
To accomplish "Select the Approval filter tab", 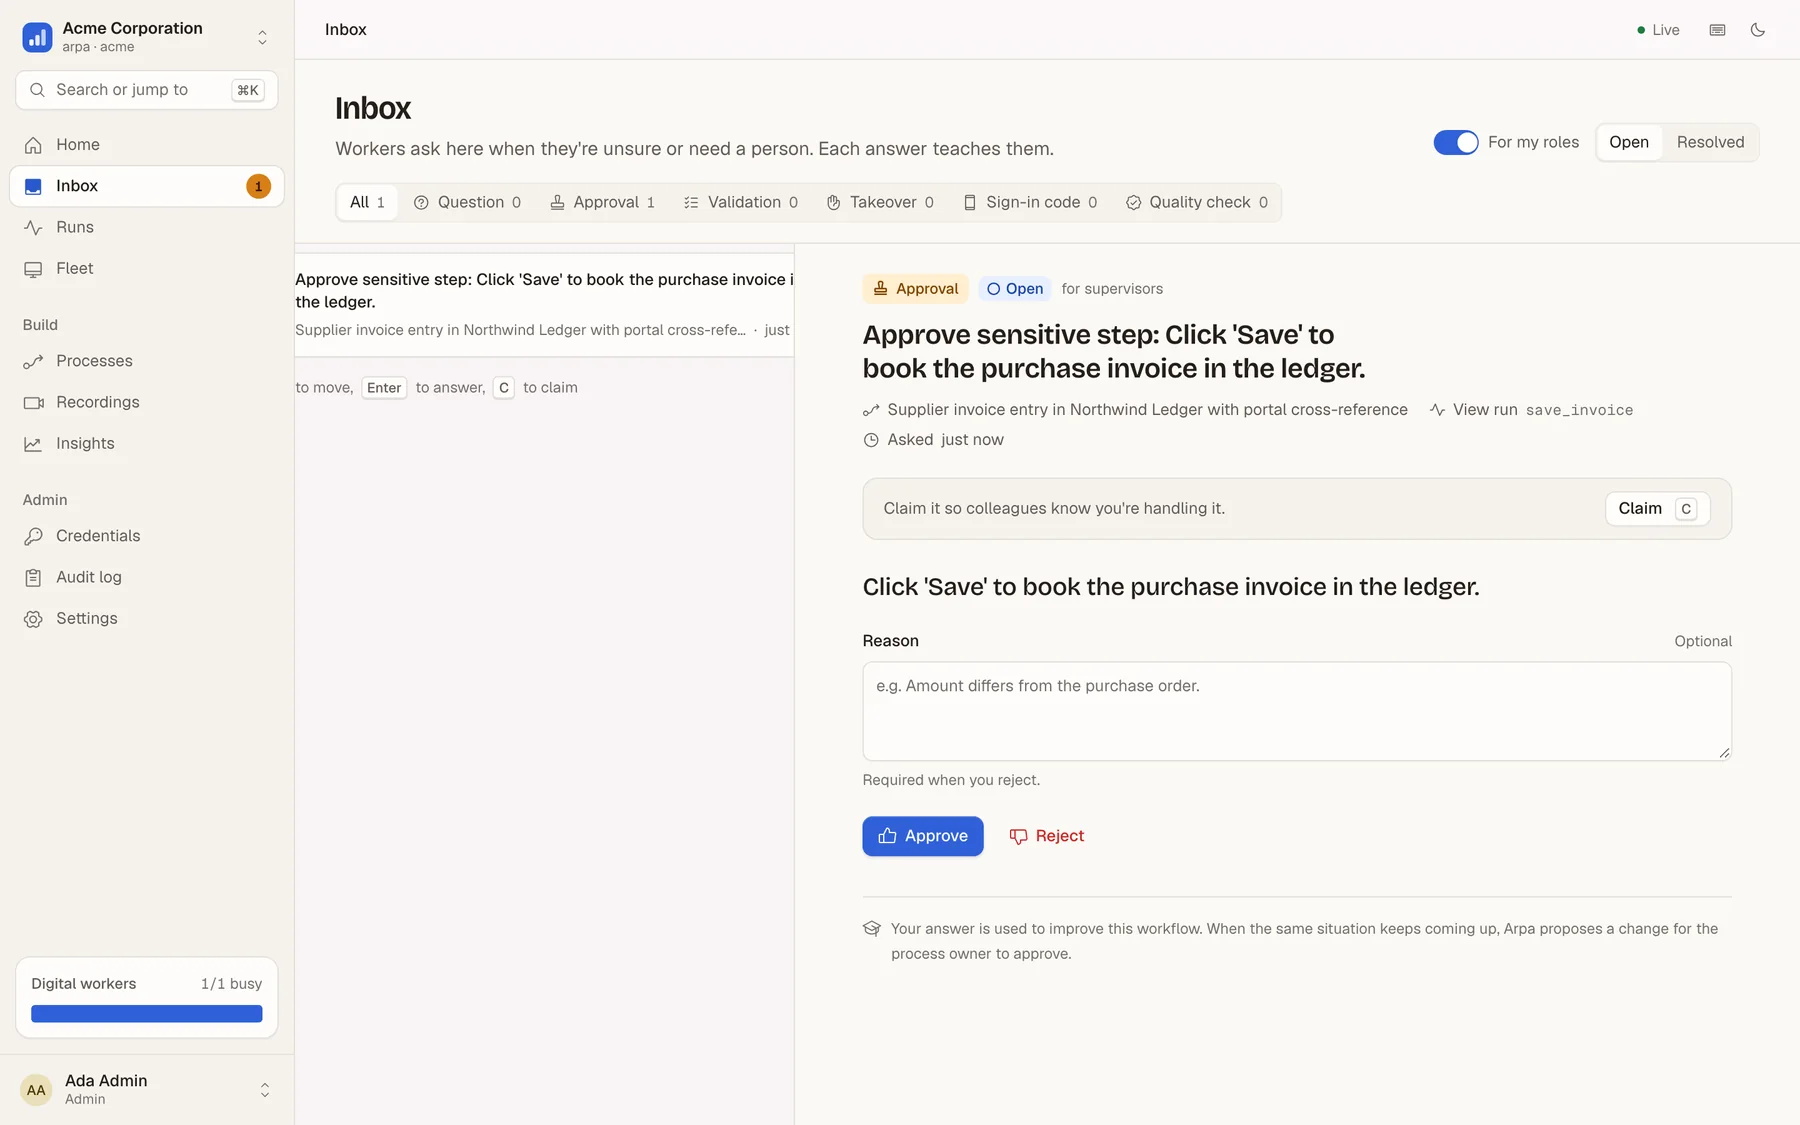I will (x=602, y=203).
